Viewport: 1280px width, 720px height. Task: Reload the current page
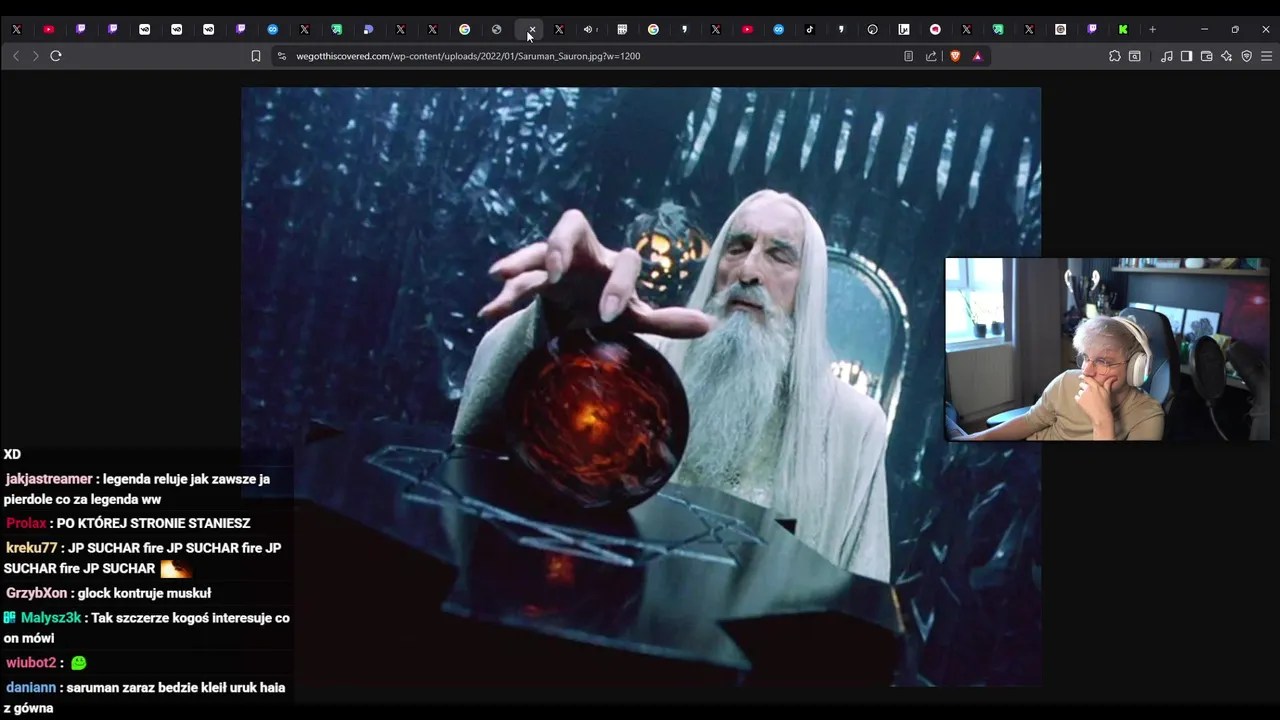pos(56,56)
